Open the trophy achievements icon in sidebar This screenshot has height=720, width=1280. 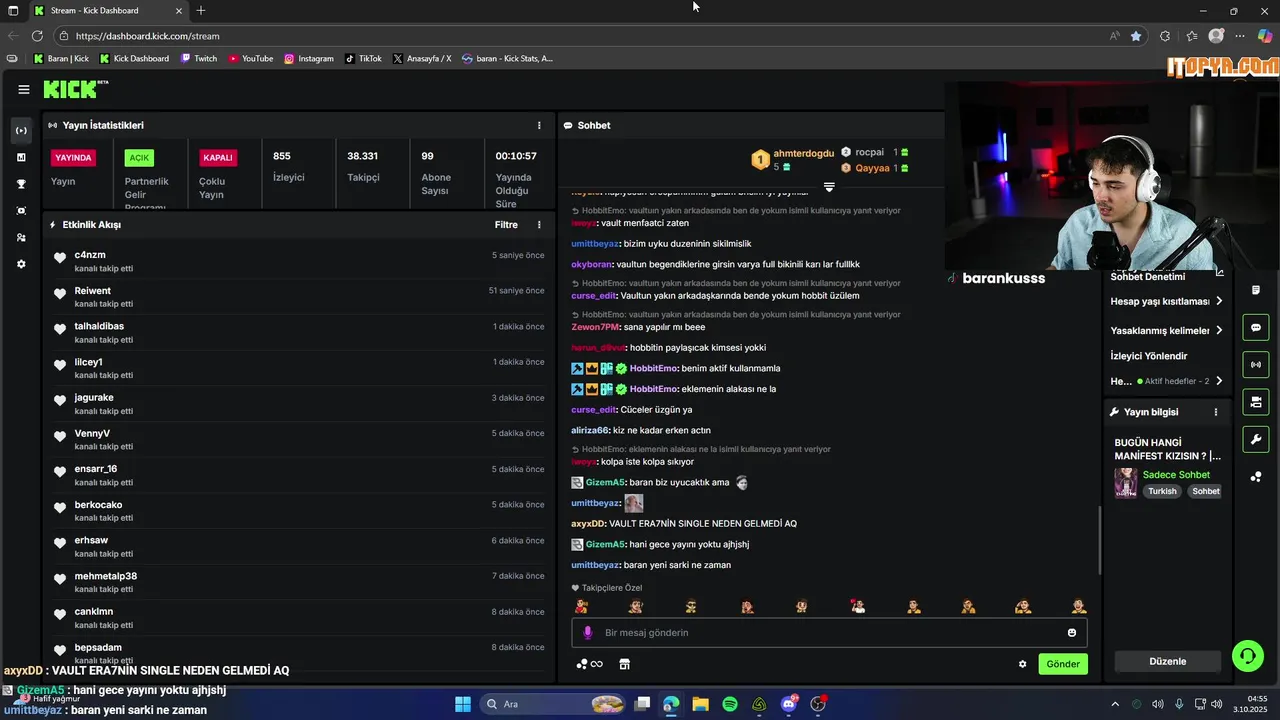[21, 184]
